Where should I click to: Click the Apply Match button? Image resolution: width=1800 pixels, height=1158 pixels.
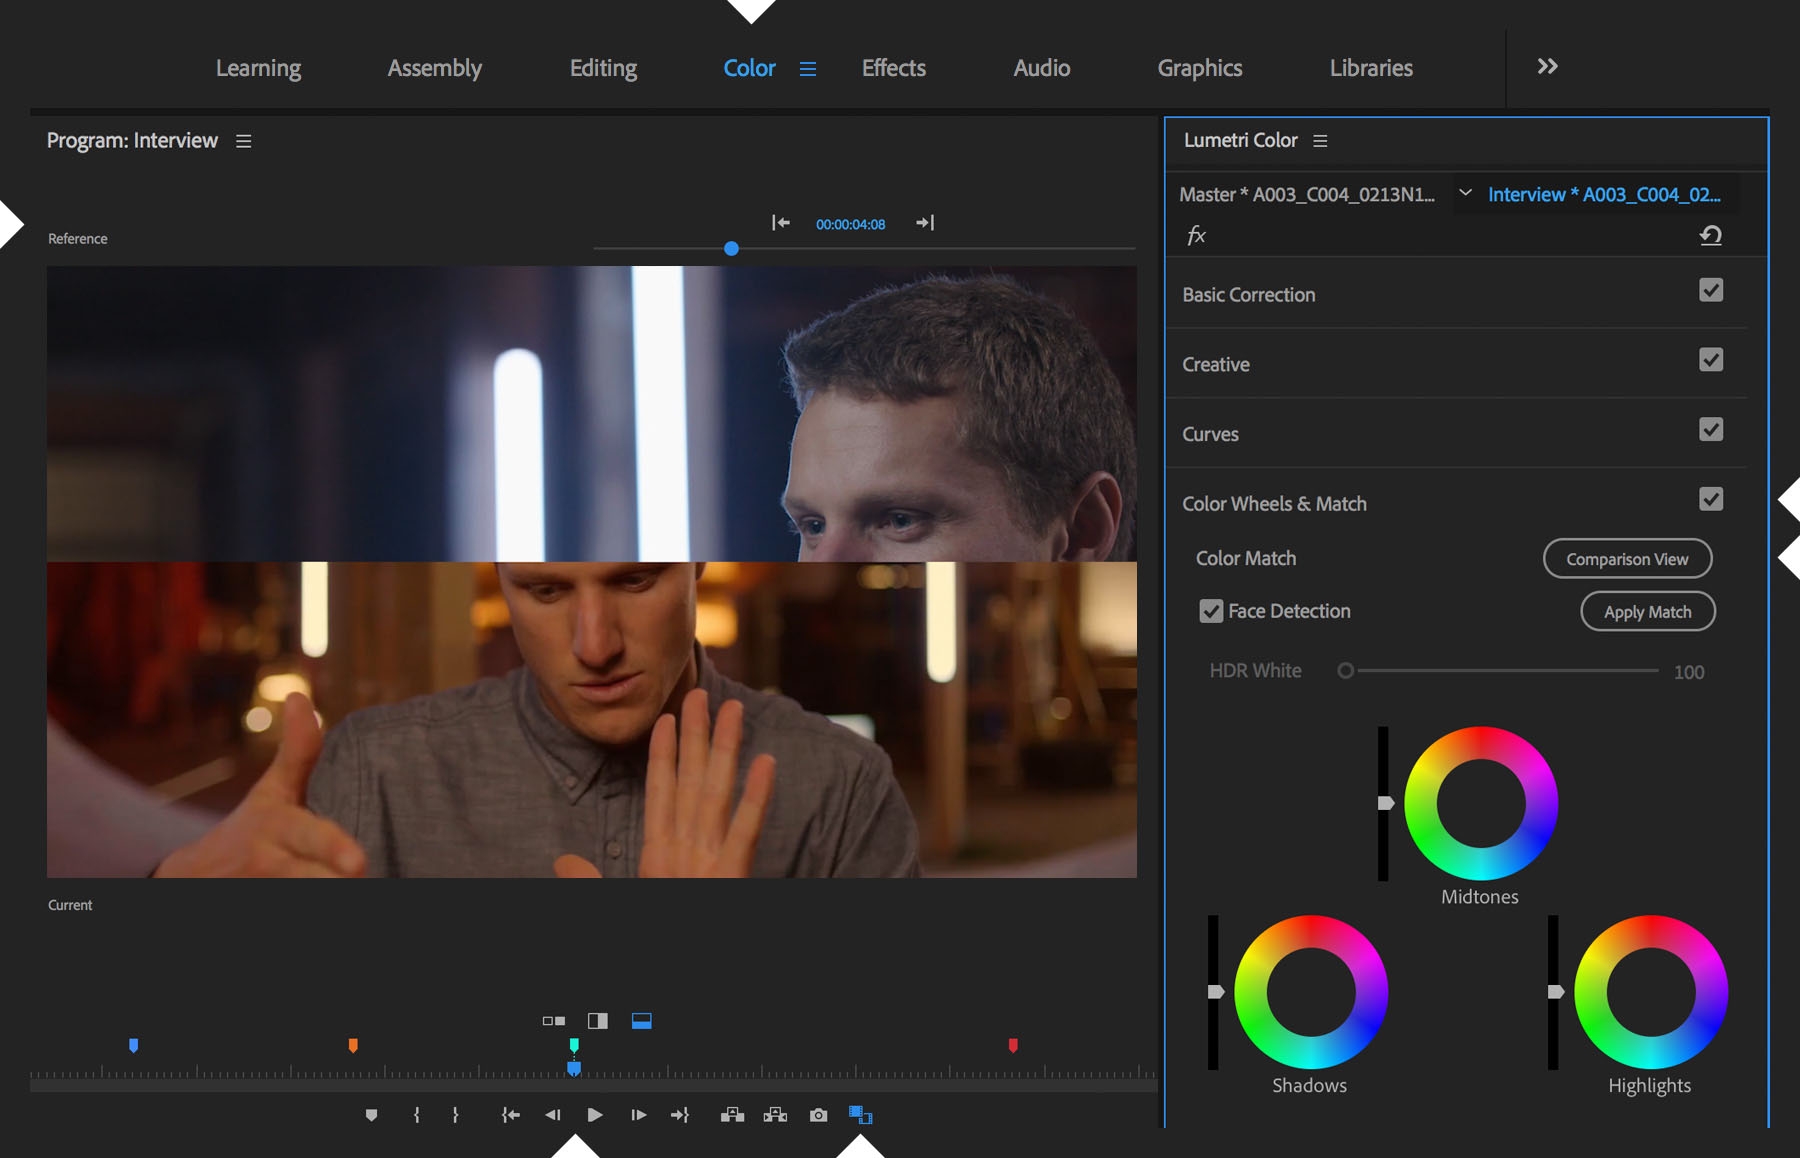coord(1647,612)
